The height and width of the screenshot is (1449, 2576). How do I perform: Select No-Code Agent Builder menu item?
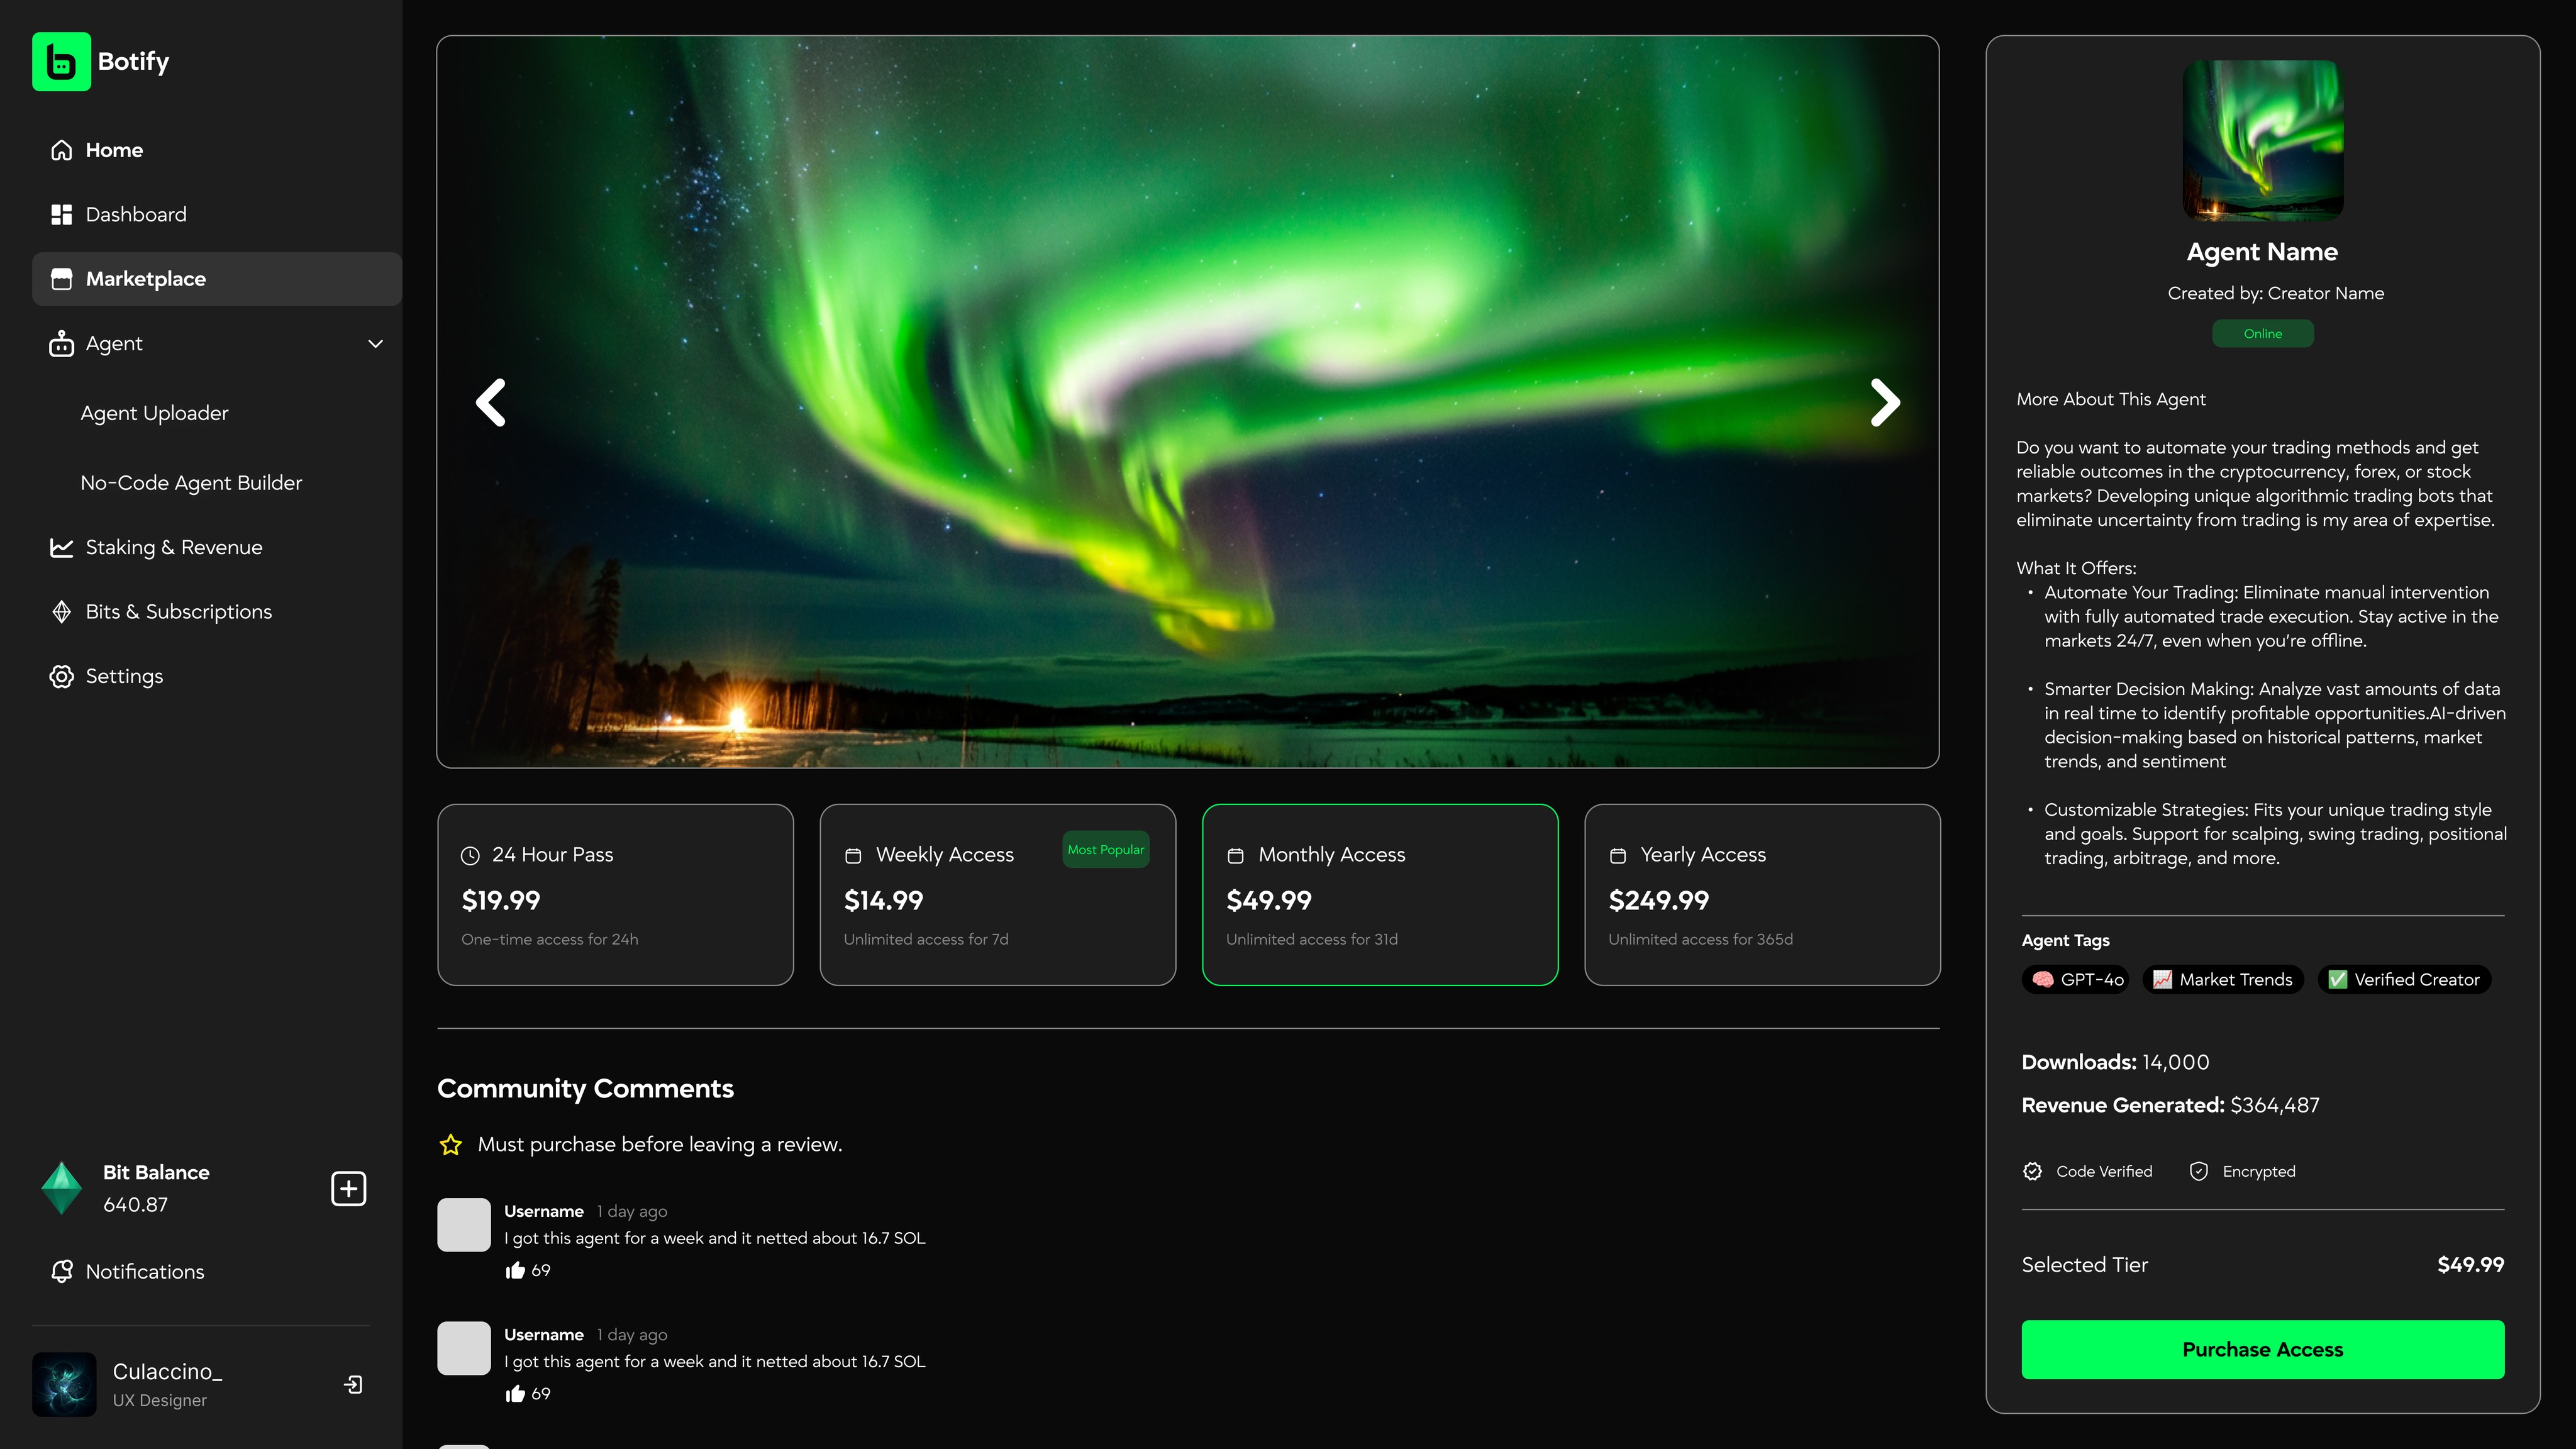coord(191,482)
